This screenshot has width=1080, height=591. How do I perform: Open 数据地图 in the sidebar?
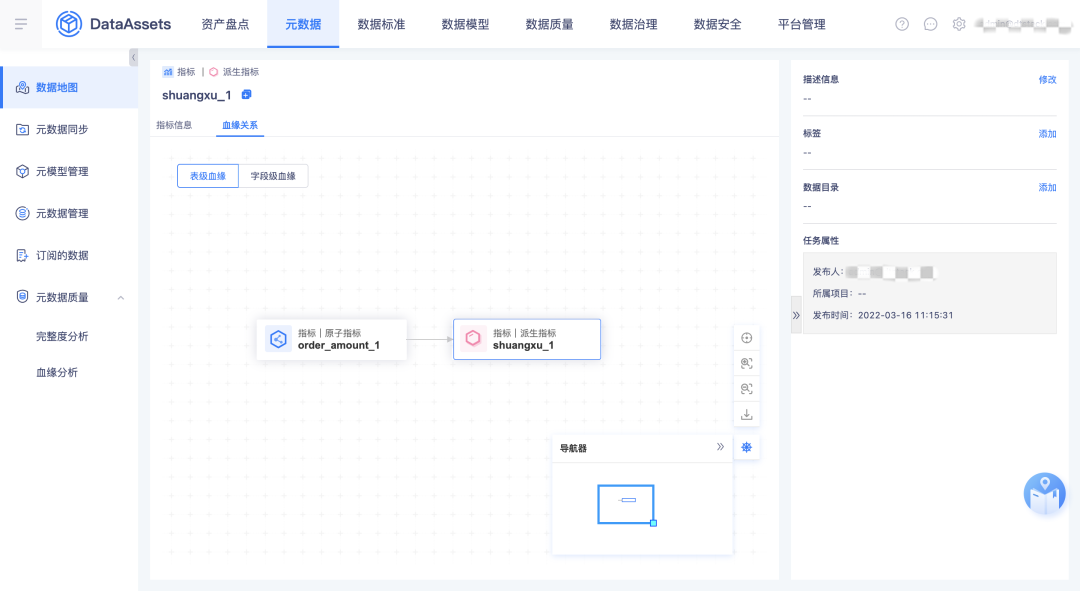point(69,87)
